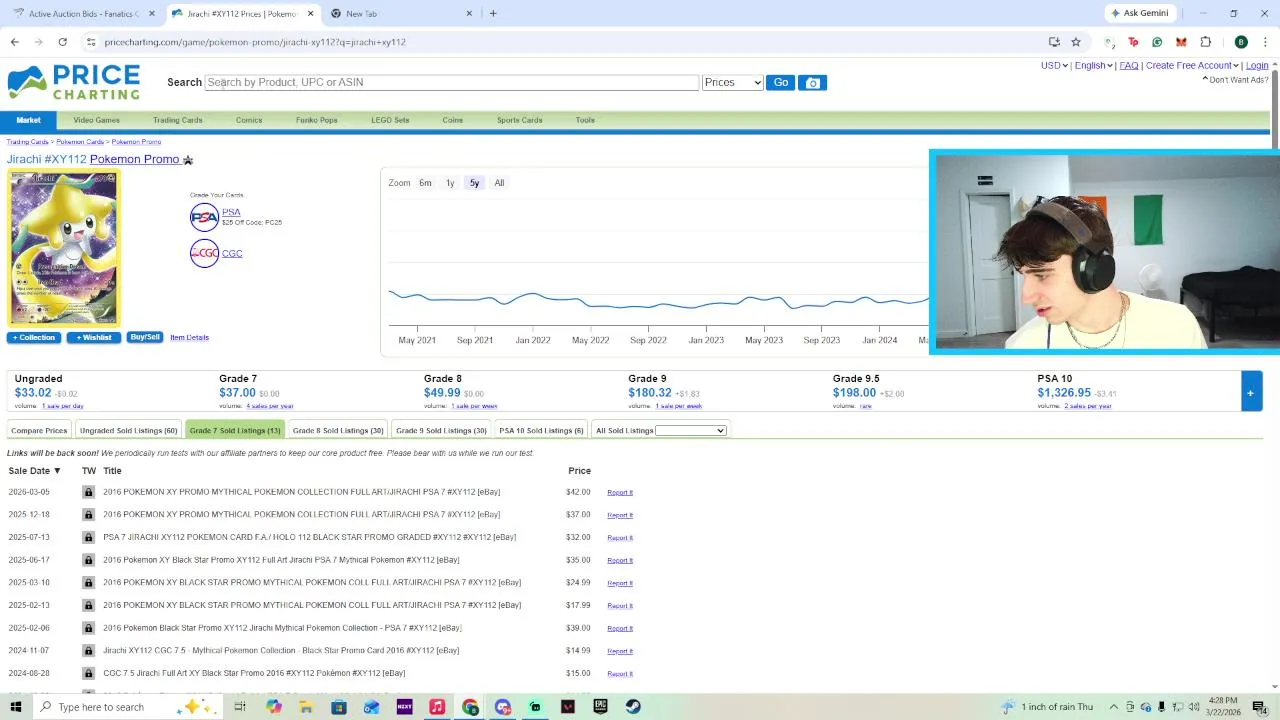Open the LEGO Sets menu
The height and width of the screenshot is (720, 1280).
click(x=390, y=120)
